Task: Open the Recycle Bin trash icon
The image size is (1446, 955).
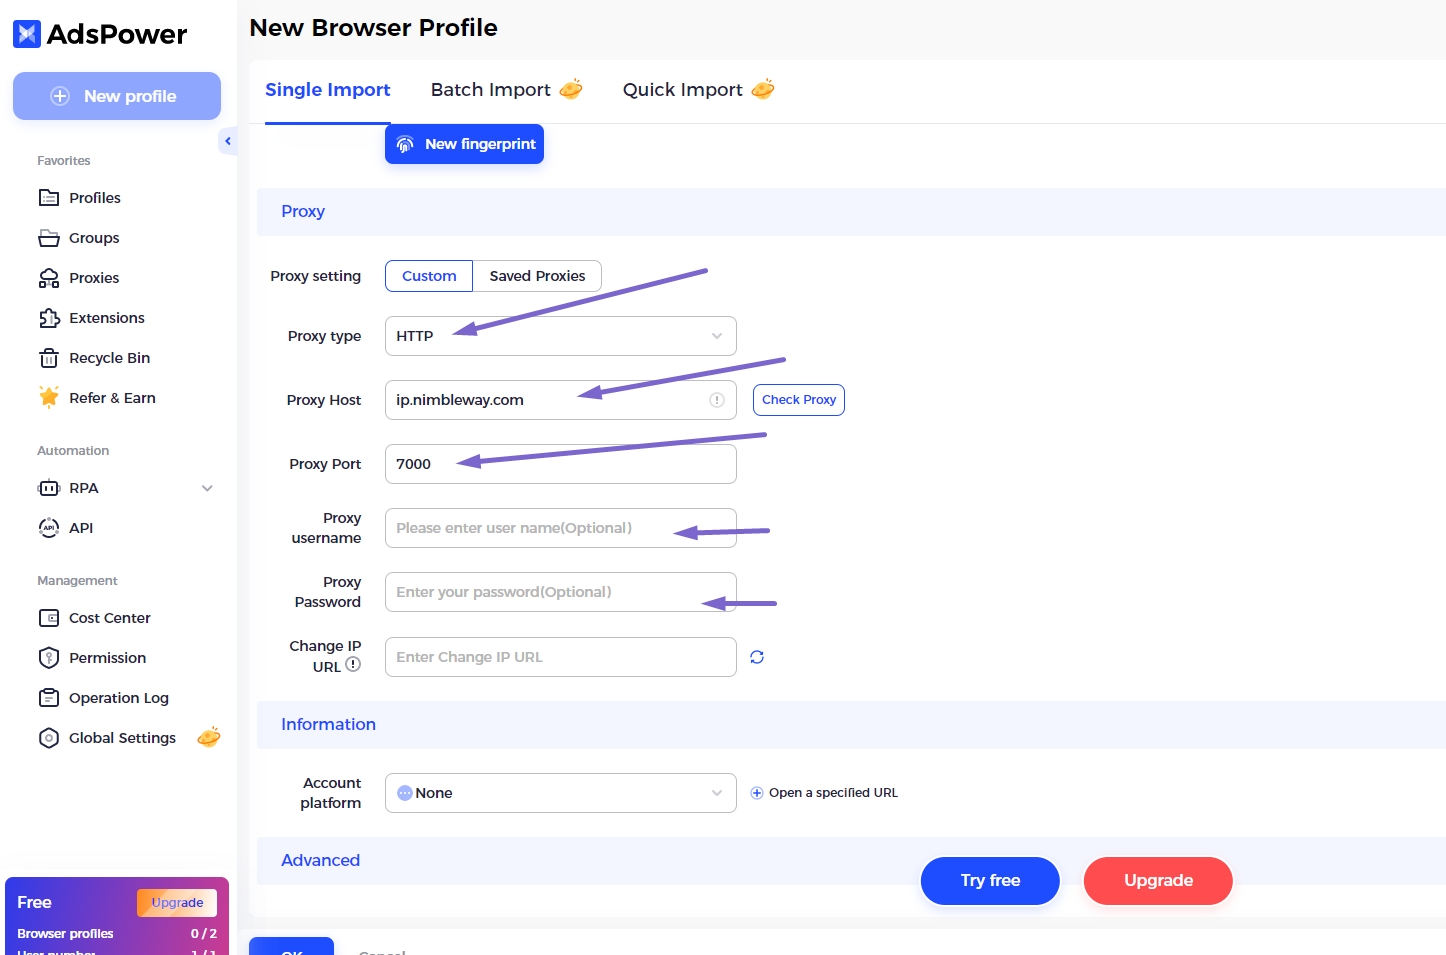Action: pos(48,358)
